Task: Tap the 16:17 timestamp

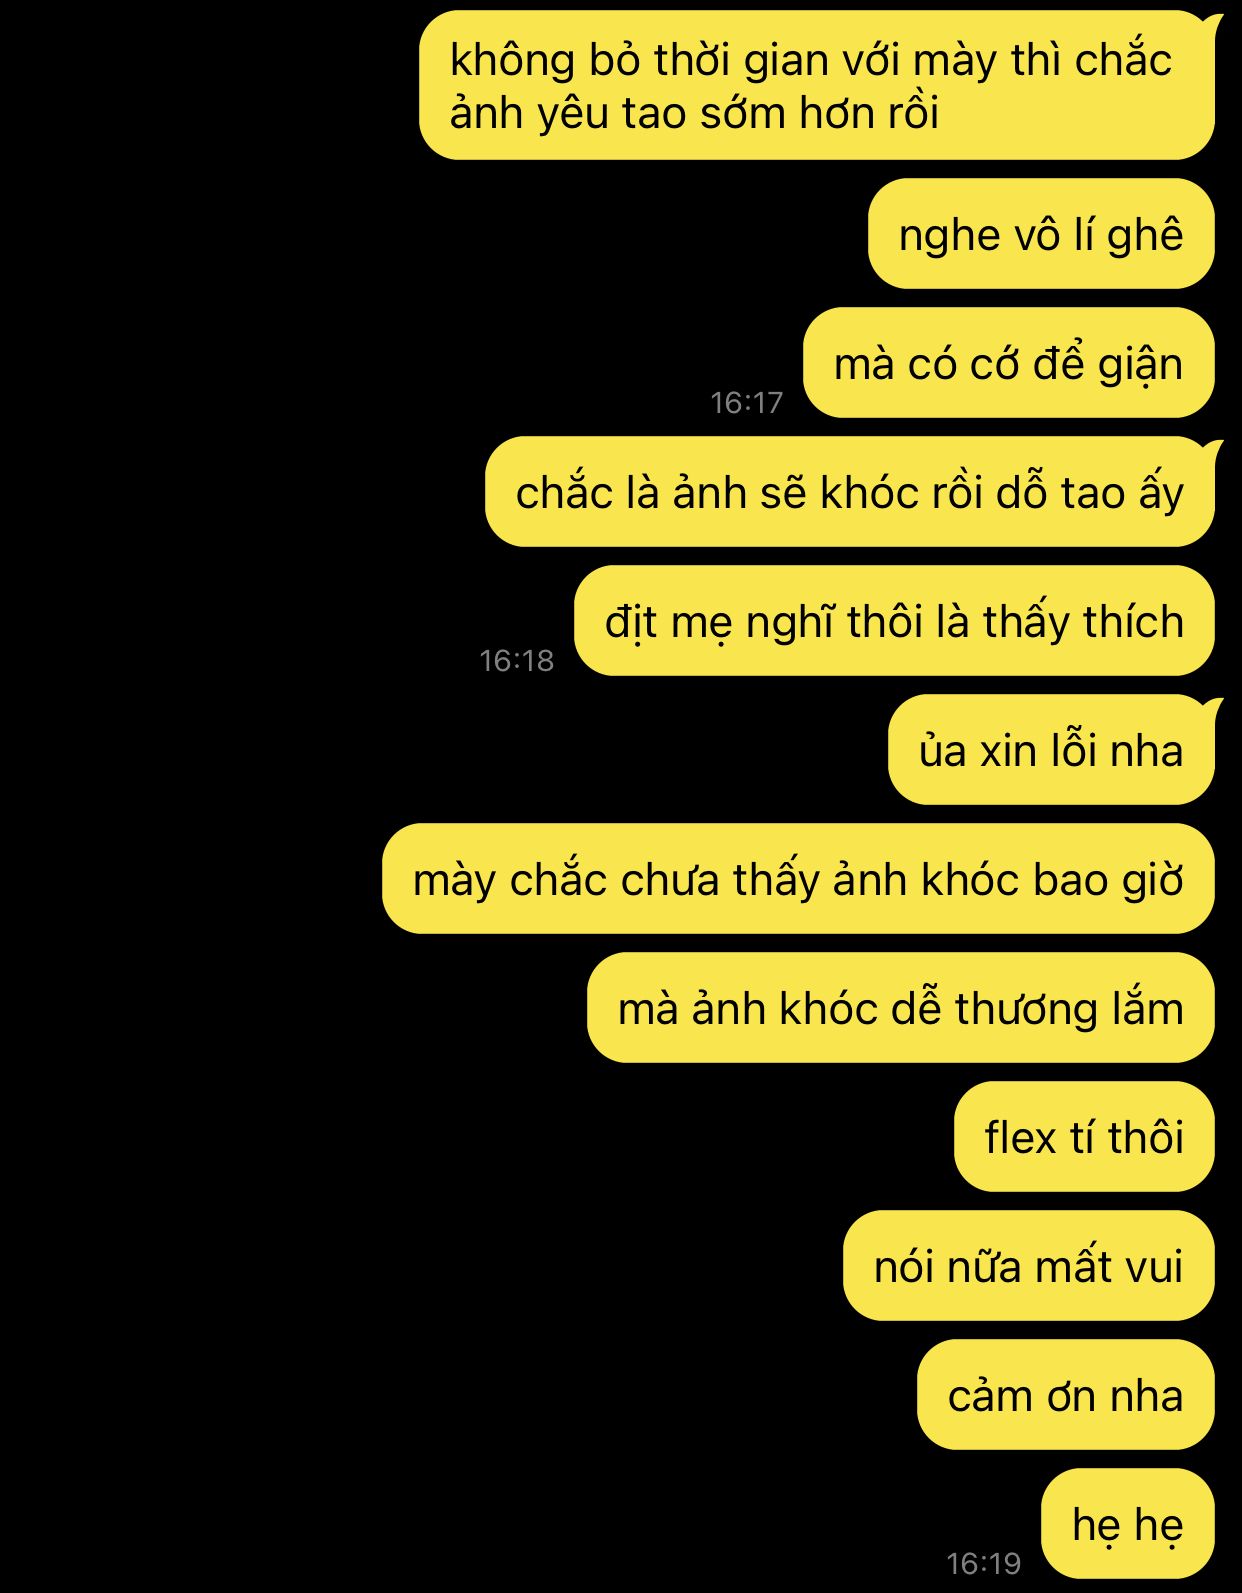Action: point(746,402)
